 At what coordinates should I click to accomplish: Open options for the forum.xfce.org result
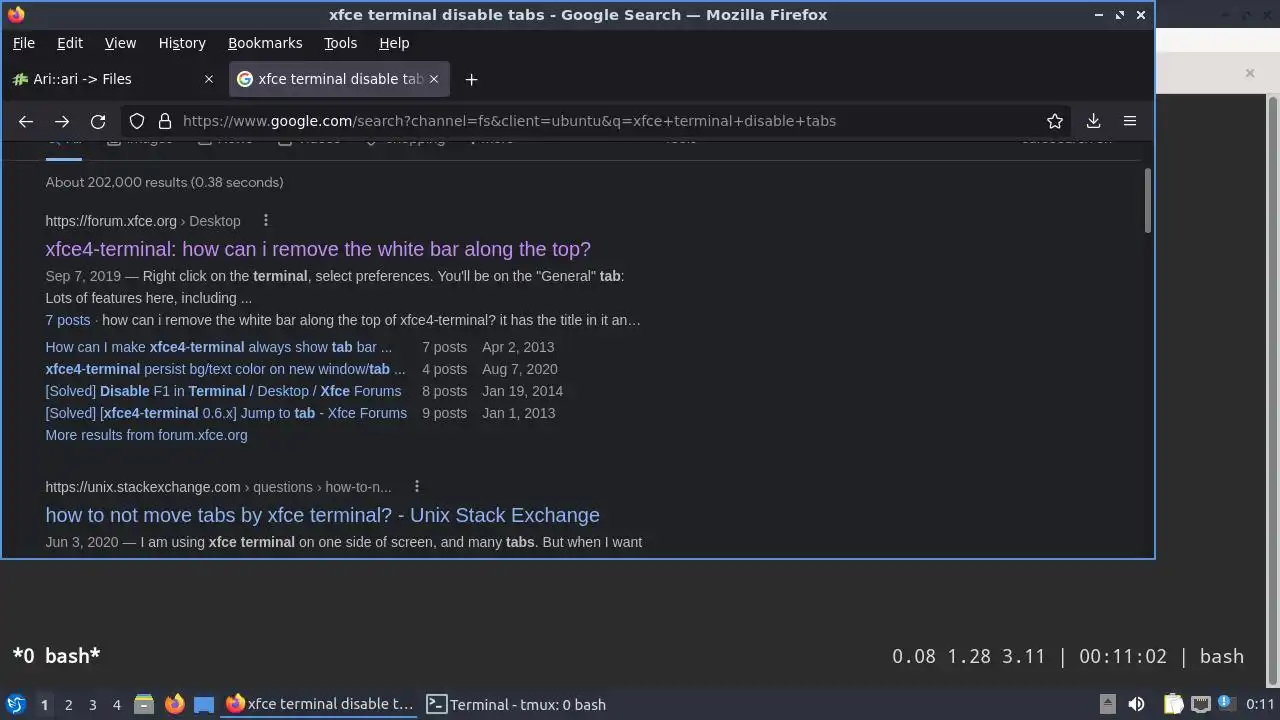(265, 220)
